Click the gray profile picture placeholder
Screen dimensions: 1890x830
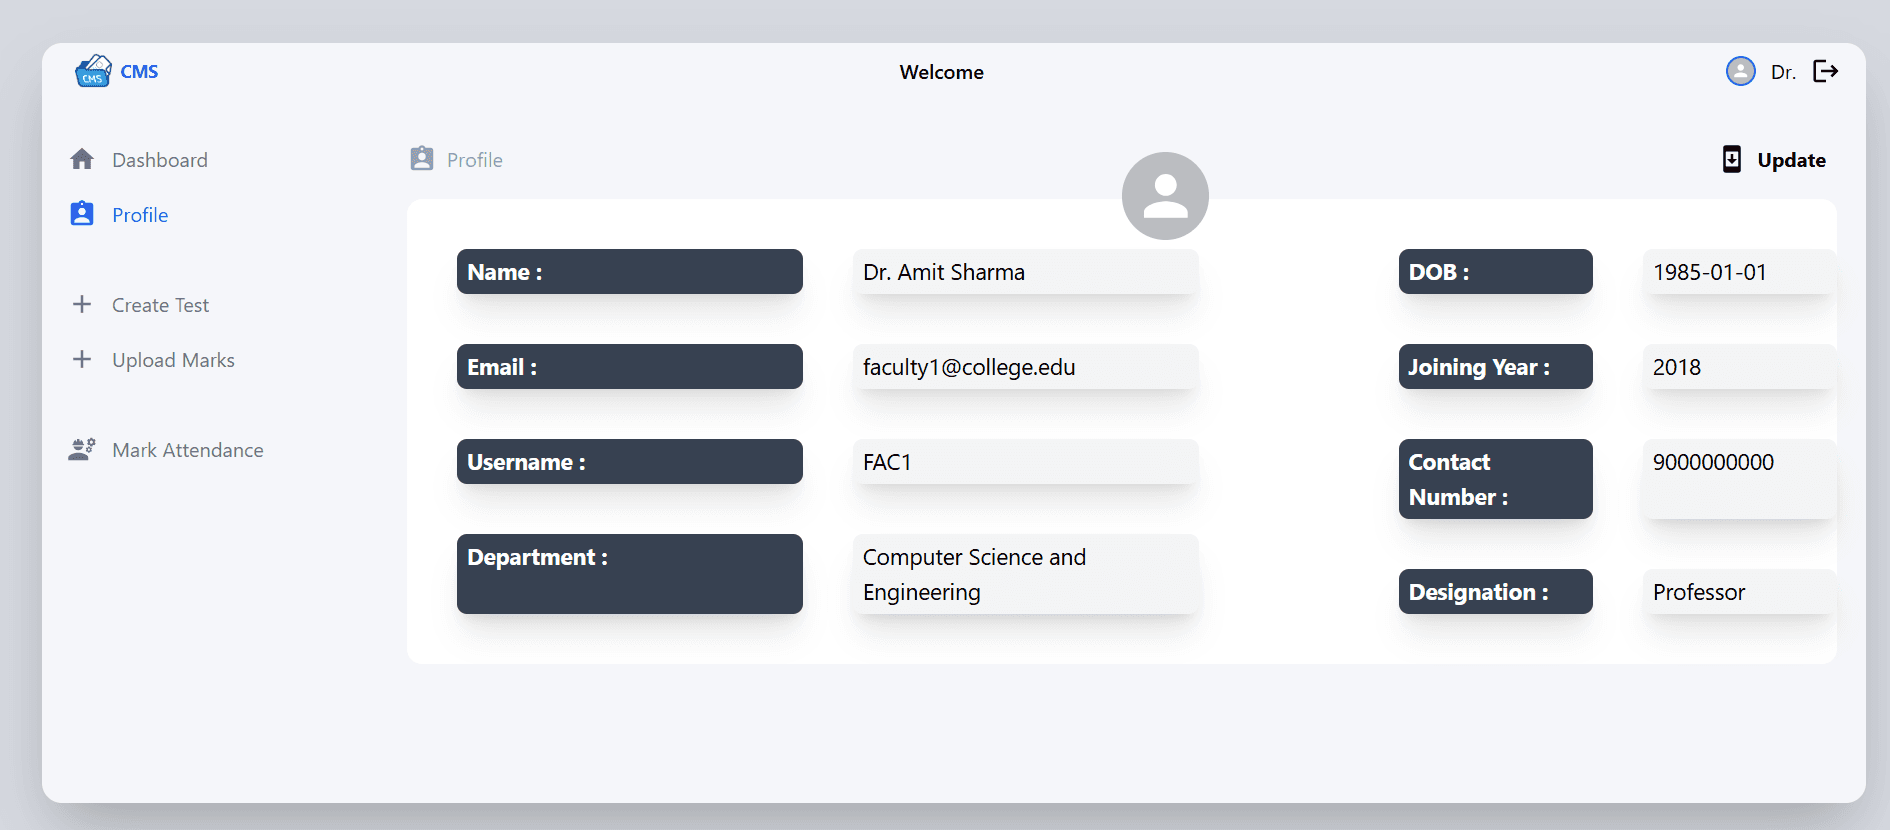coord(1165,196)
